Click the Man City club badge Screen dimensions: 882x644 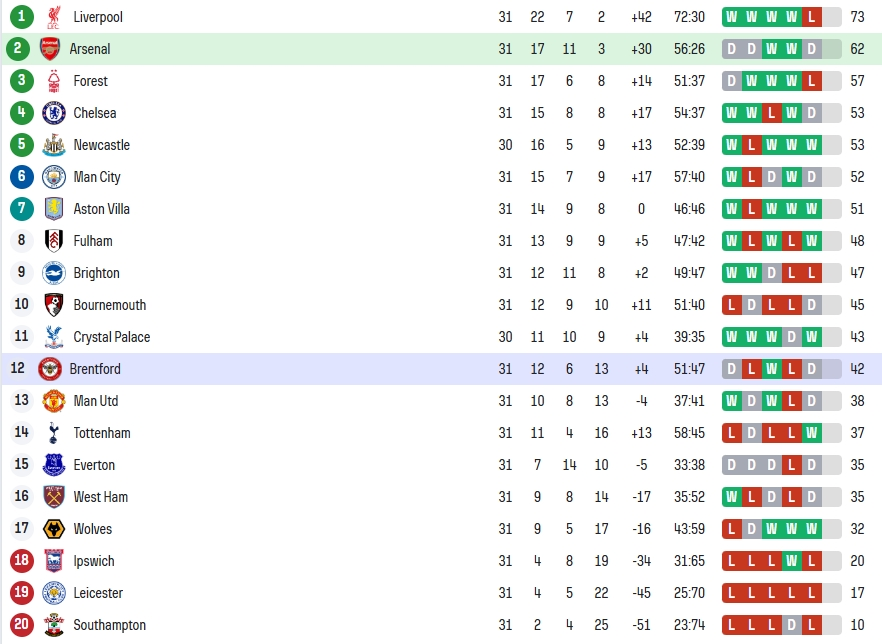tap(53, 177)
